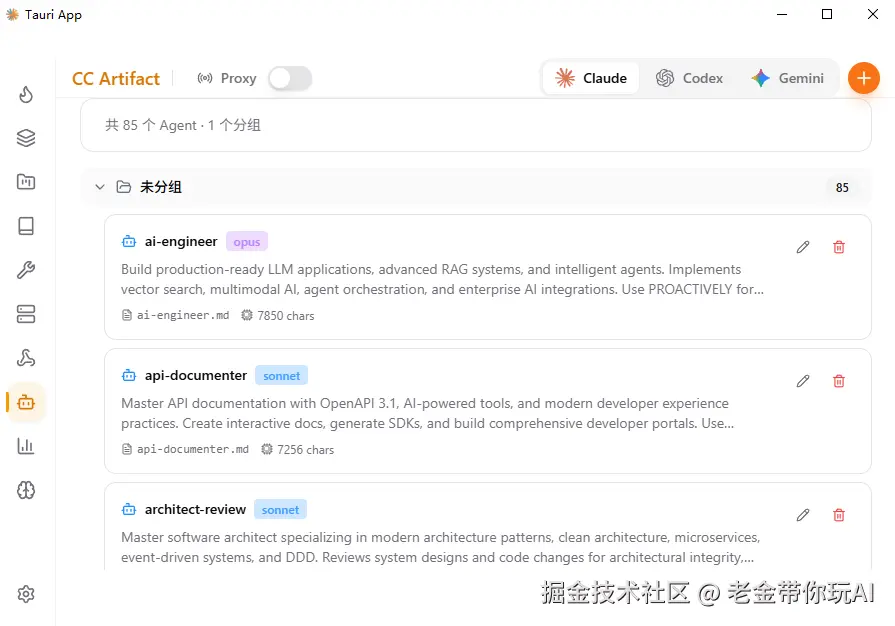The width and height of the screenshot is (895, 626).
Task: Click the architect-review robot icon
Action: coord(129,510)
